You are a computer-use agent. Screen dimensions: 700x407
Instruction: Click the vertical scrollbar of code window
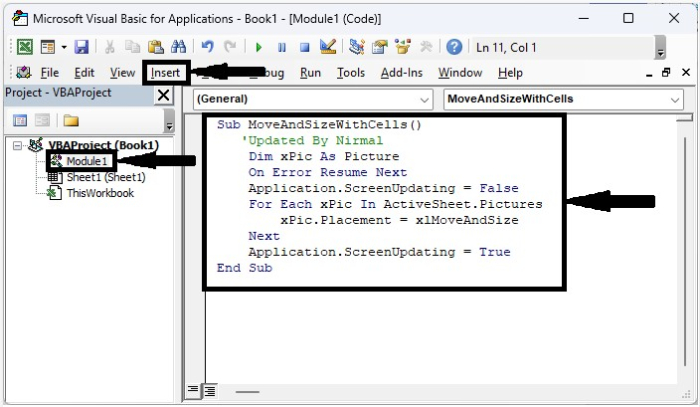[684, 252]
